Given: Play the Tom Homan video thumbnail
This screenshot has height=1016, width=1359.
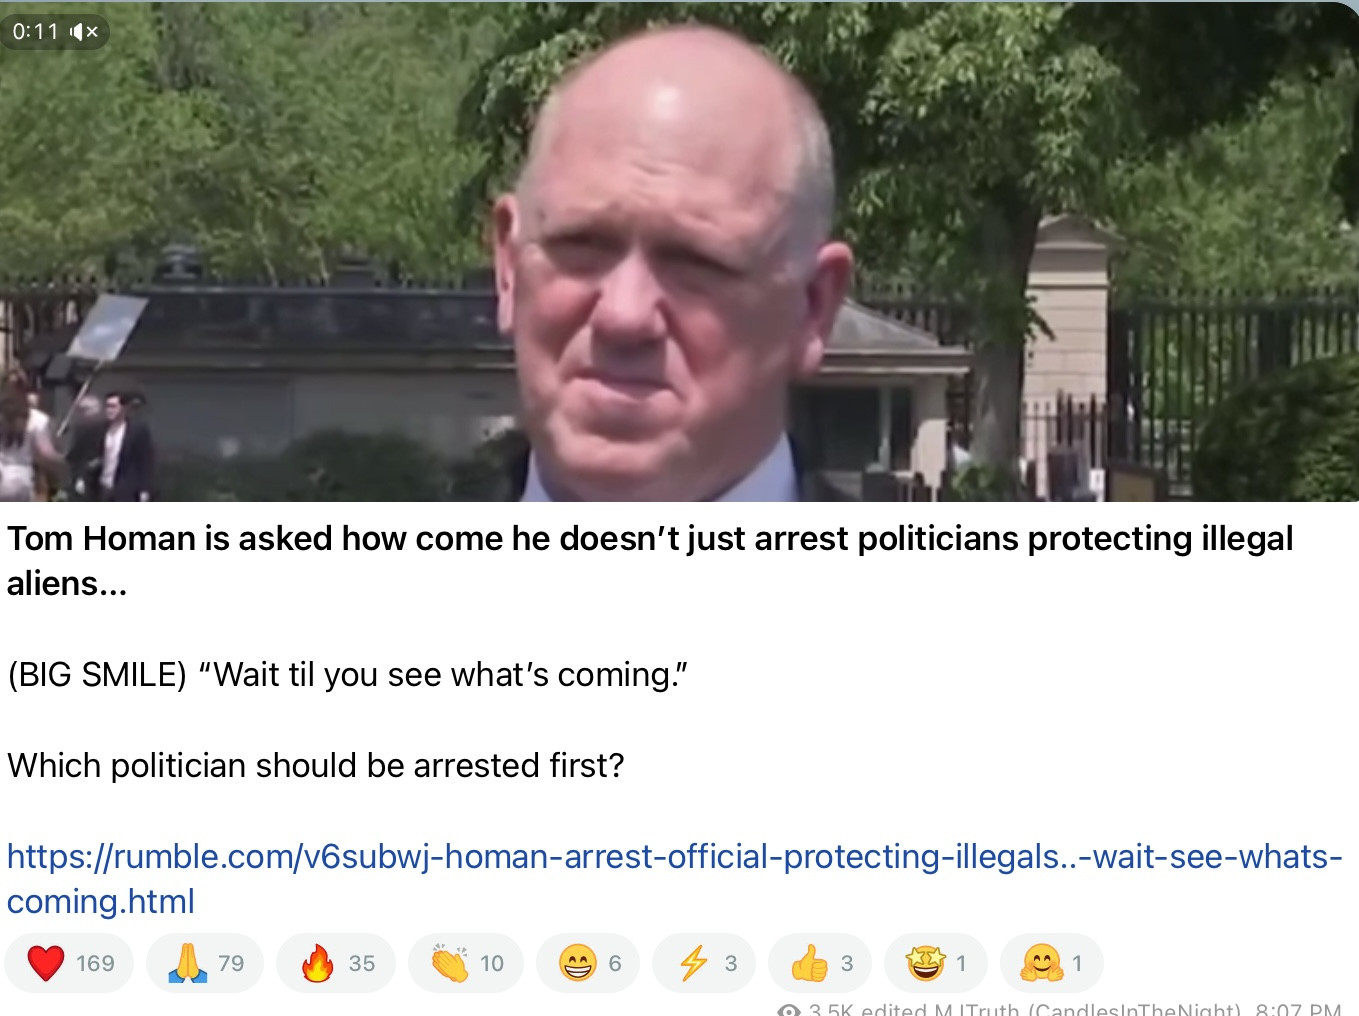Looking at the screenshot, I should pos(679,251).
